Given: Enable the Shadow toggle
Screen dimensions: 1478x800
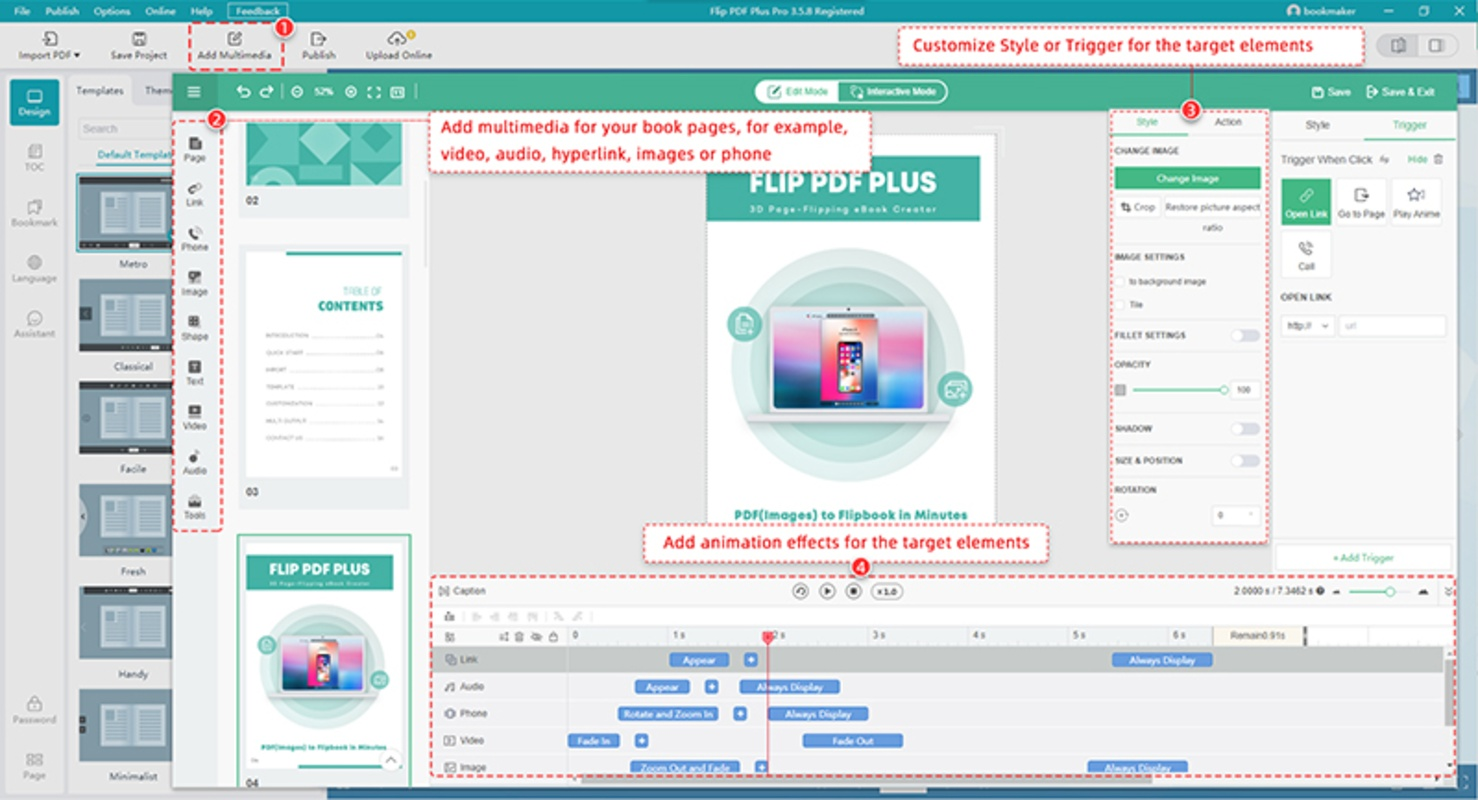Looking at the screenshot, I should coord(1244,429).
